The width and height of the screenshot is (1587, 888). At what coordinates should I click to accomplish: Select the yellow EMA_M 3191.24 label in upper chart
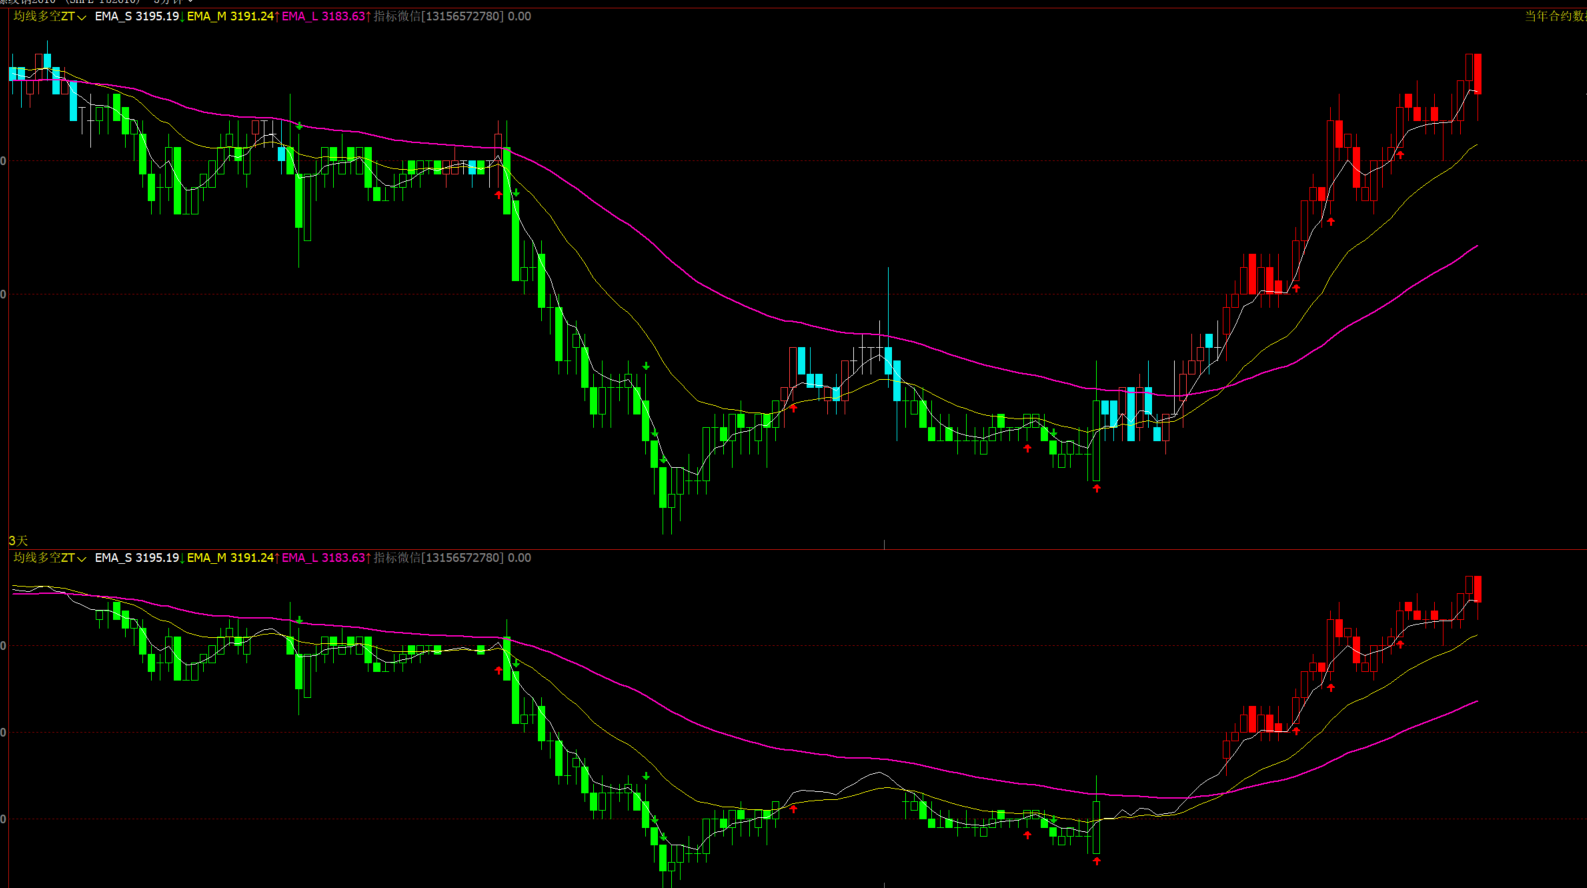tap(230, 17)
